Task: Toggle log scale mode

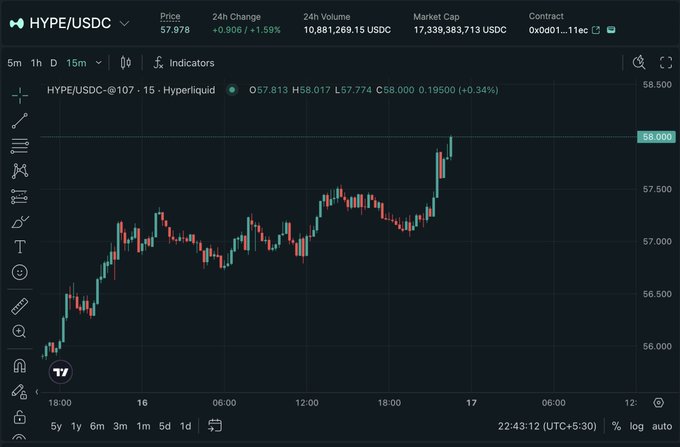Action: tap(637, 426)
